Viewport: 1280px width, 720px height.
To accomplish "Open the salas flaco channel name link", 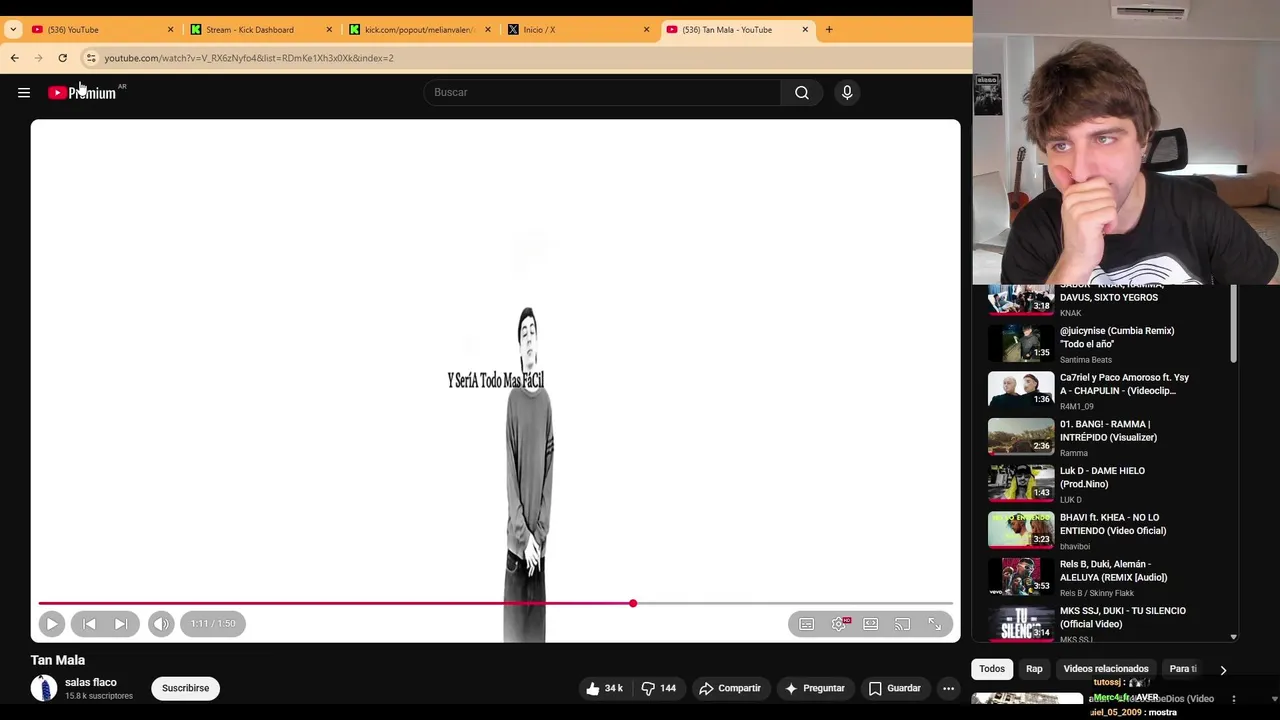I will click(x=91, y=683).
